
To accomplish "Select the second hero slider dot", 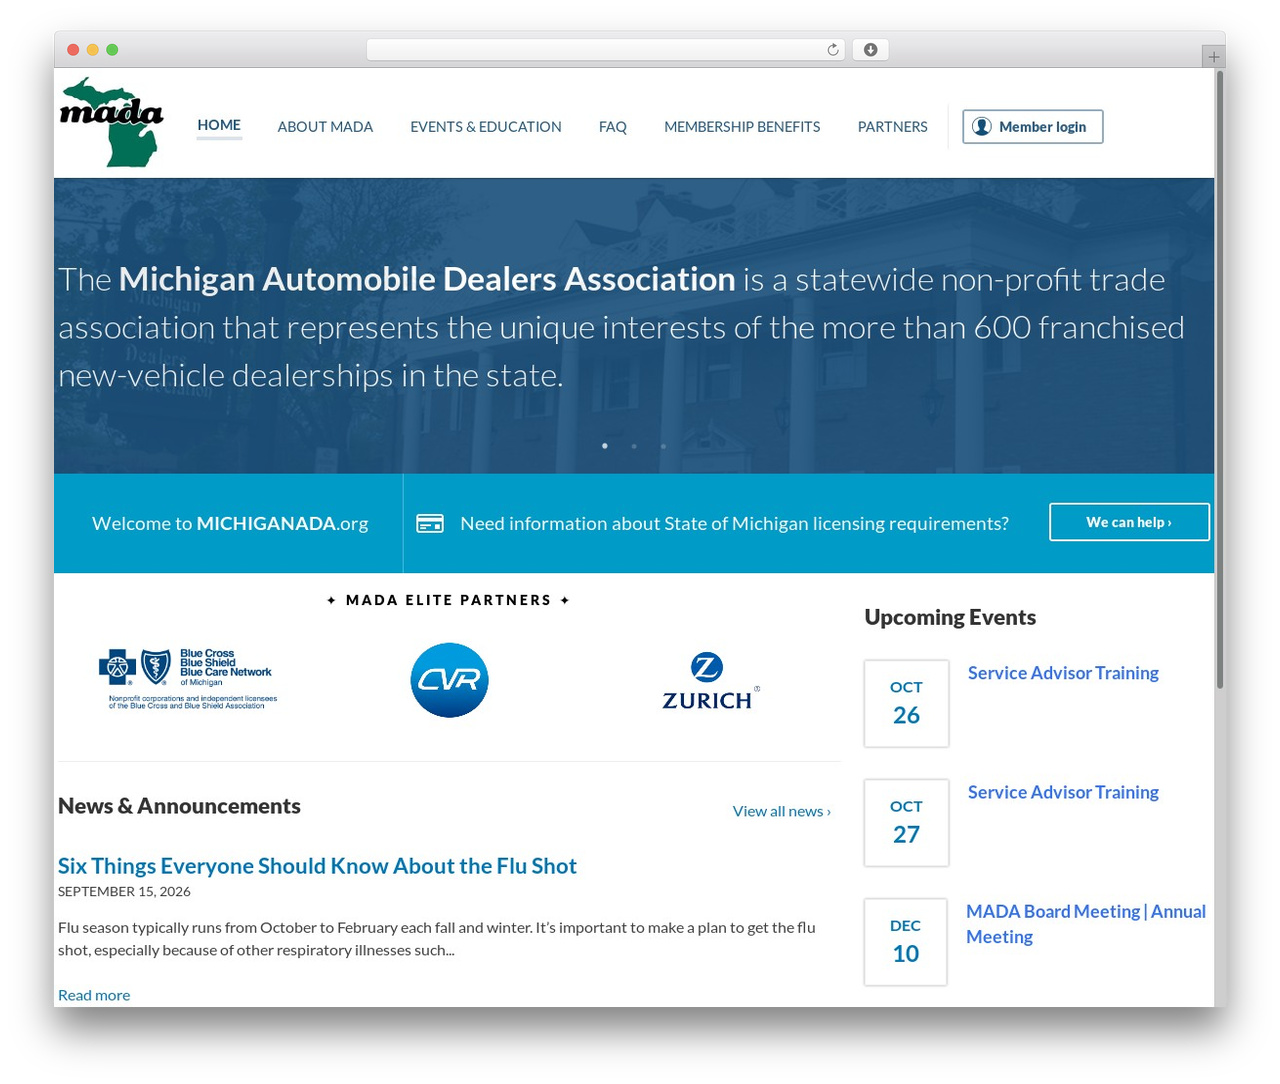I will click(x=634, y=446).
